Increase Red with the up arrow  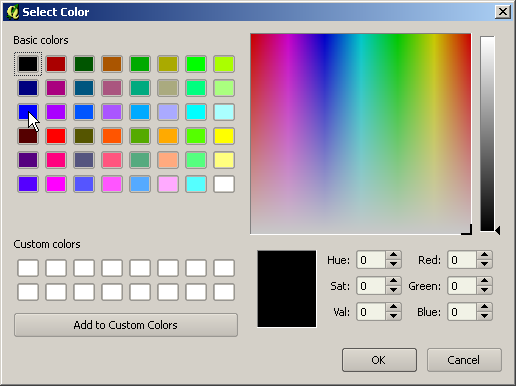click(x=484, y=255)
